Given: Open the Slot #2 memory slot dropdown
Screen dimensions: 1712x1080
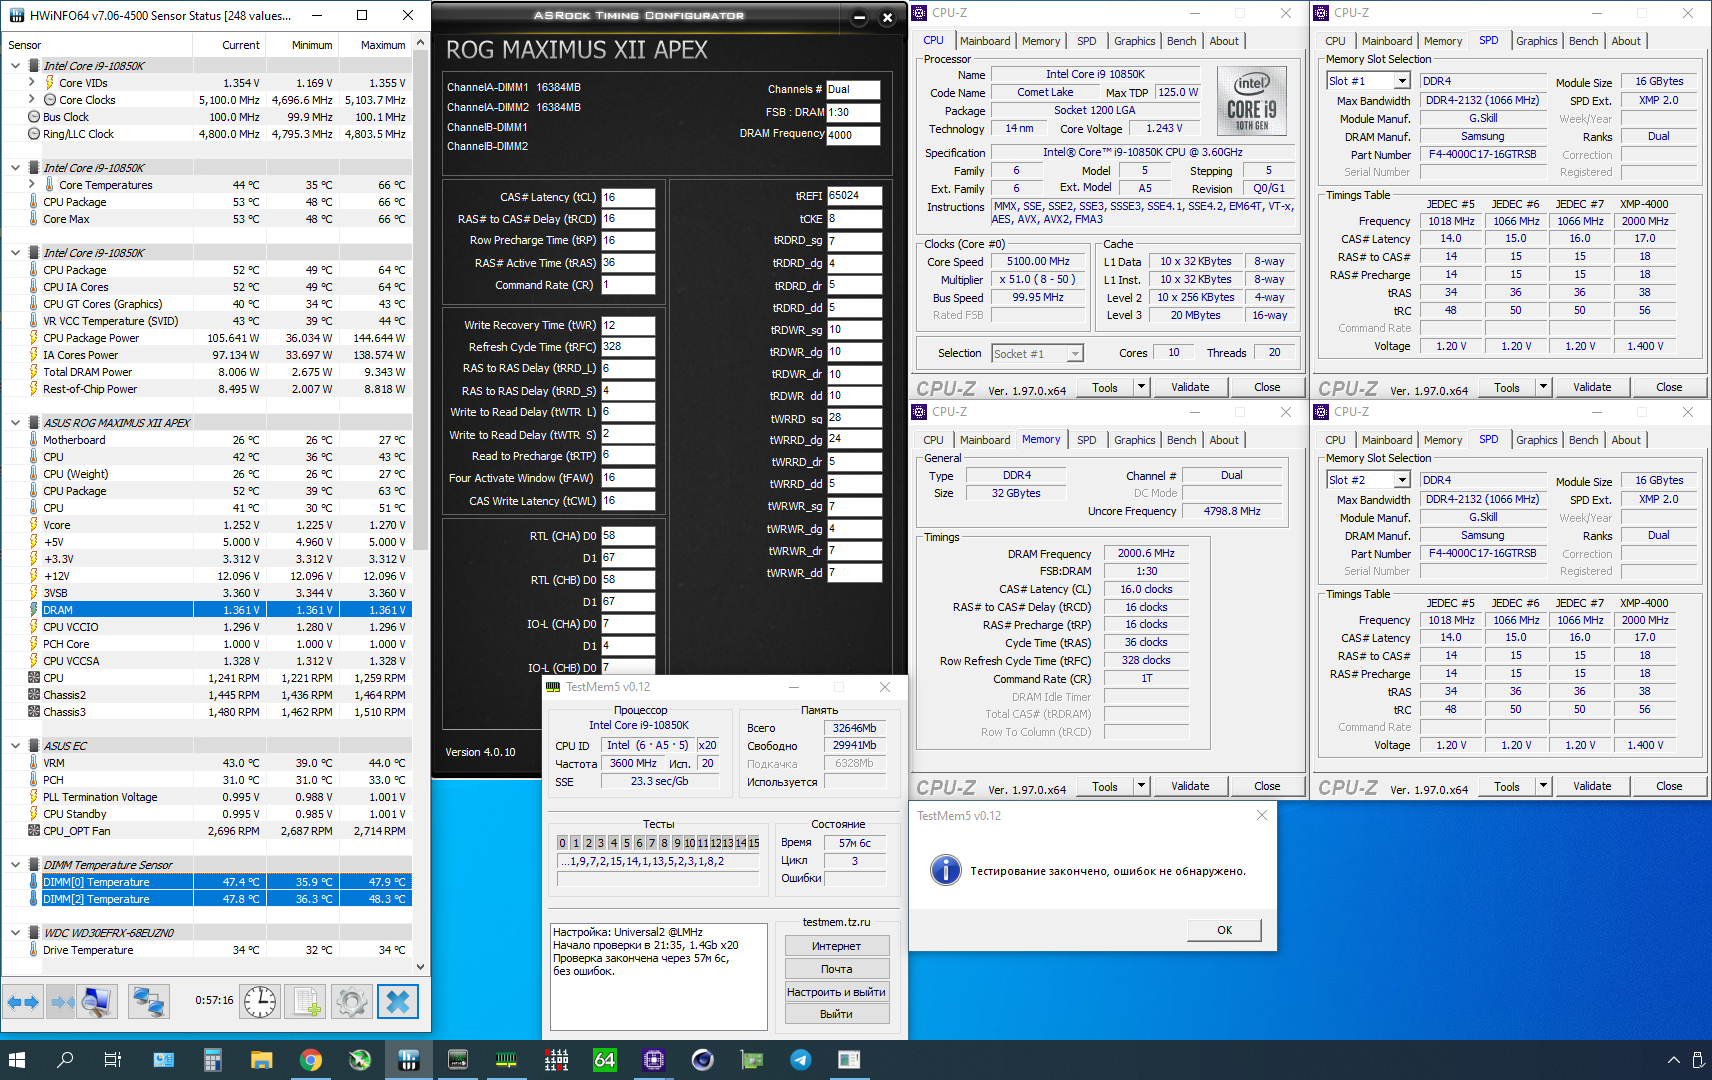Looking at the screenshot, I should pyautogui.click(x=1402, y=480).
